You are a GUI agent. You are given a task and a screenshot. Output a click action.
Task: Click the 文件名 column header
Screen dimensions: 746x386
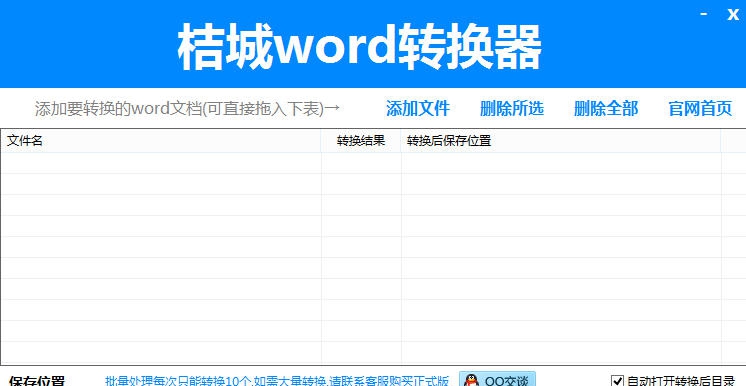[160, 141]
